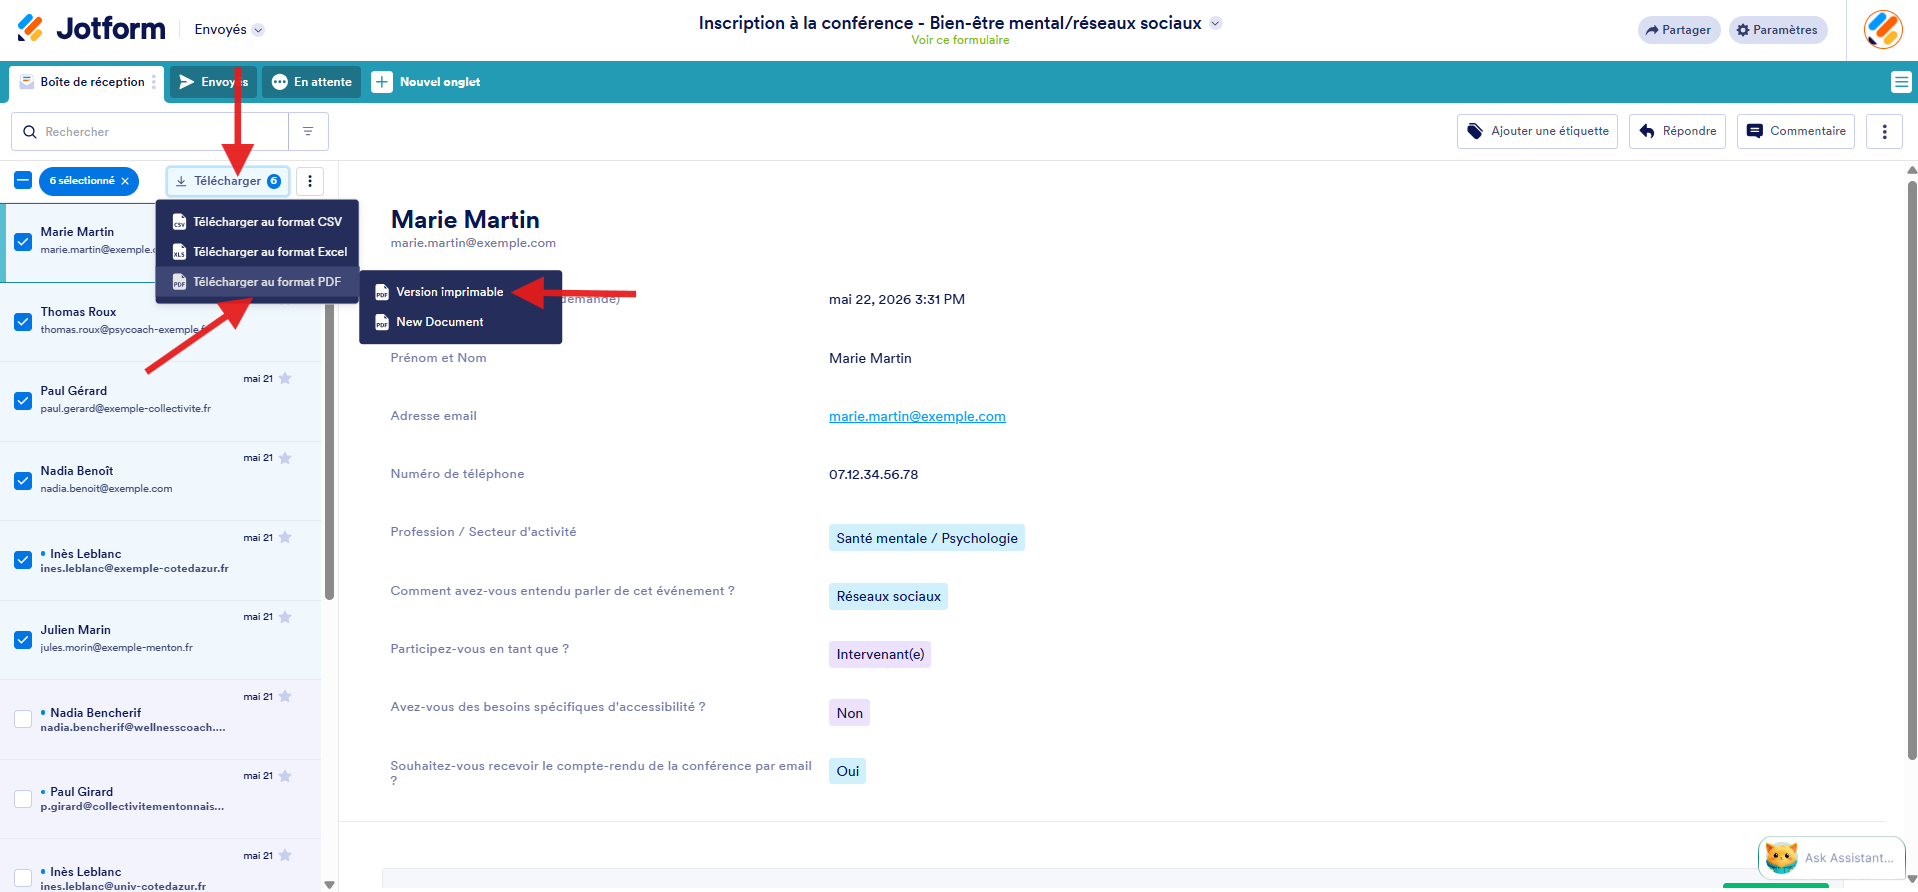
Task: Check Paul Girard submission
Action: 23,799
